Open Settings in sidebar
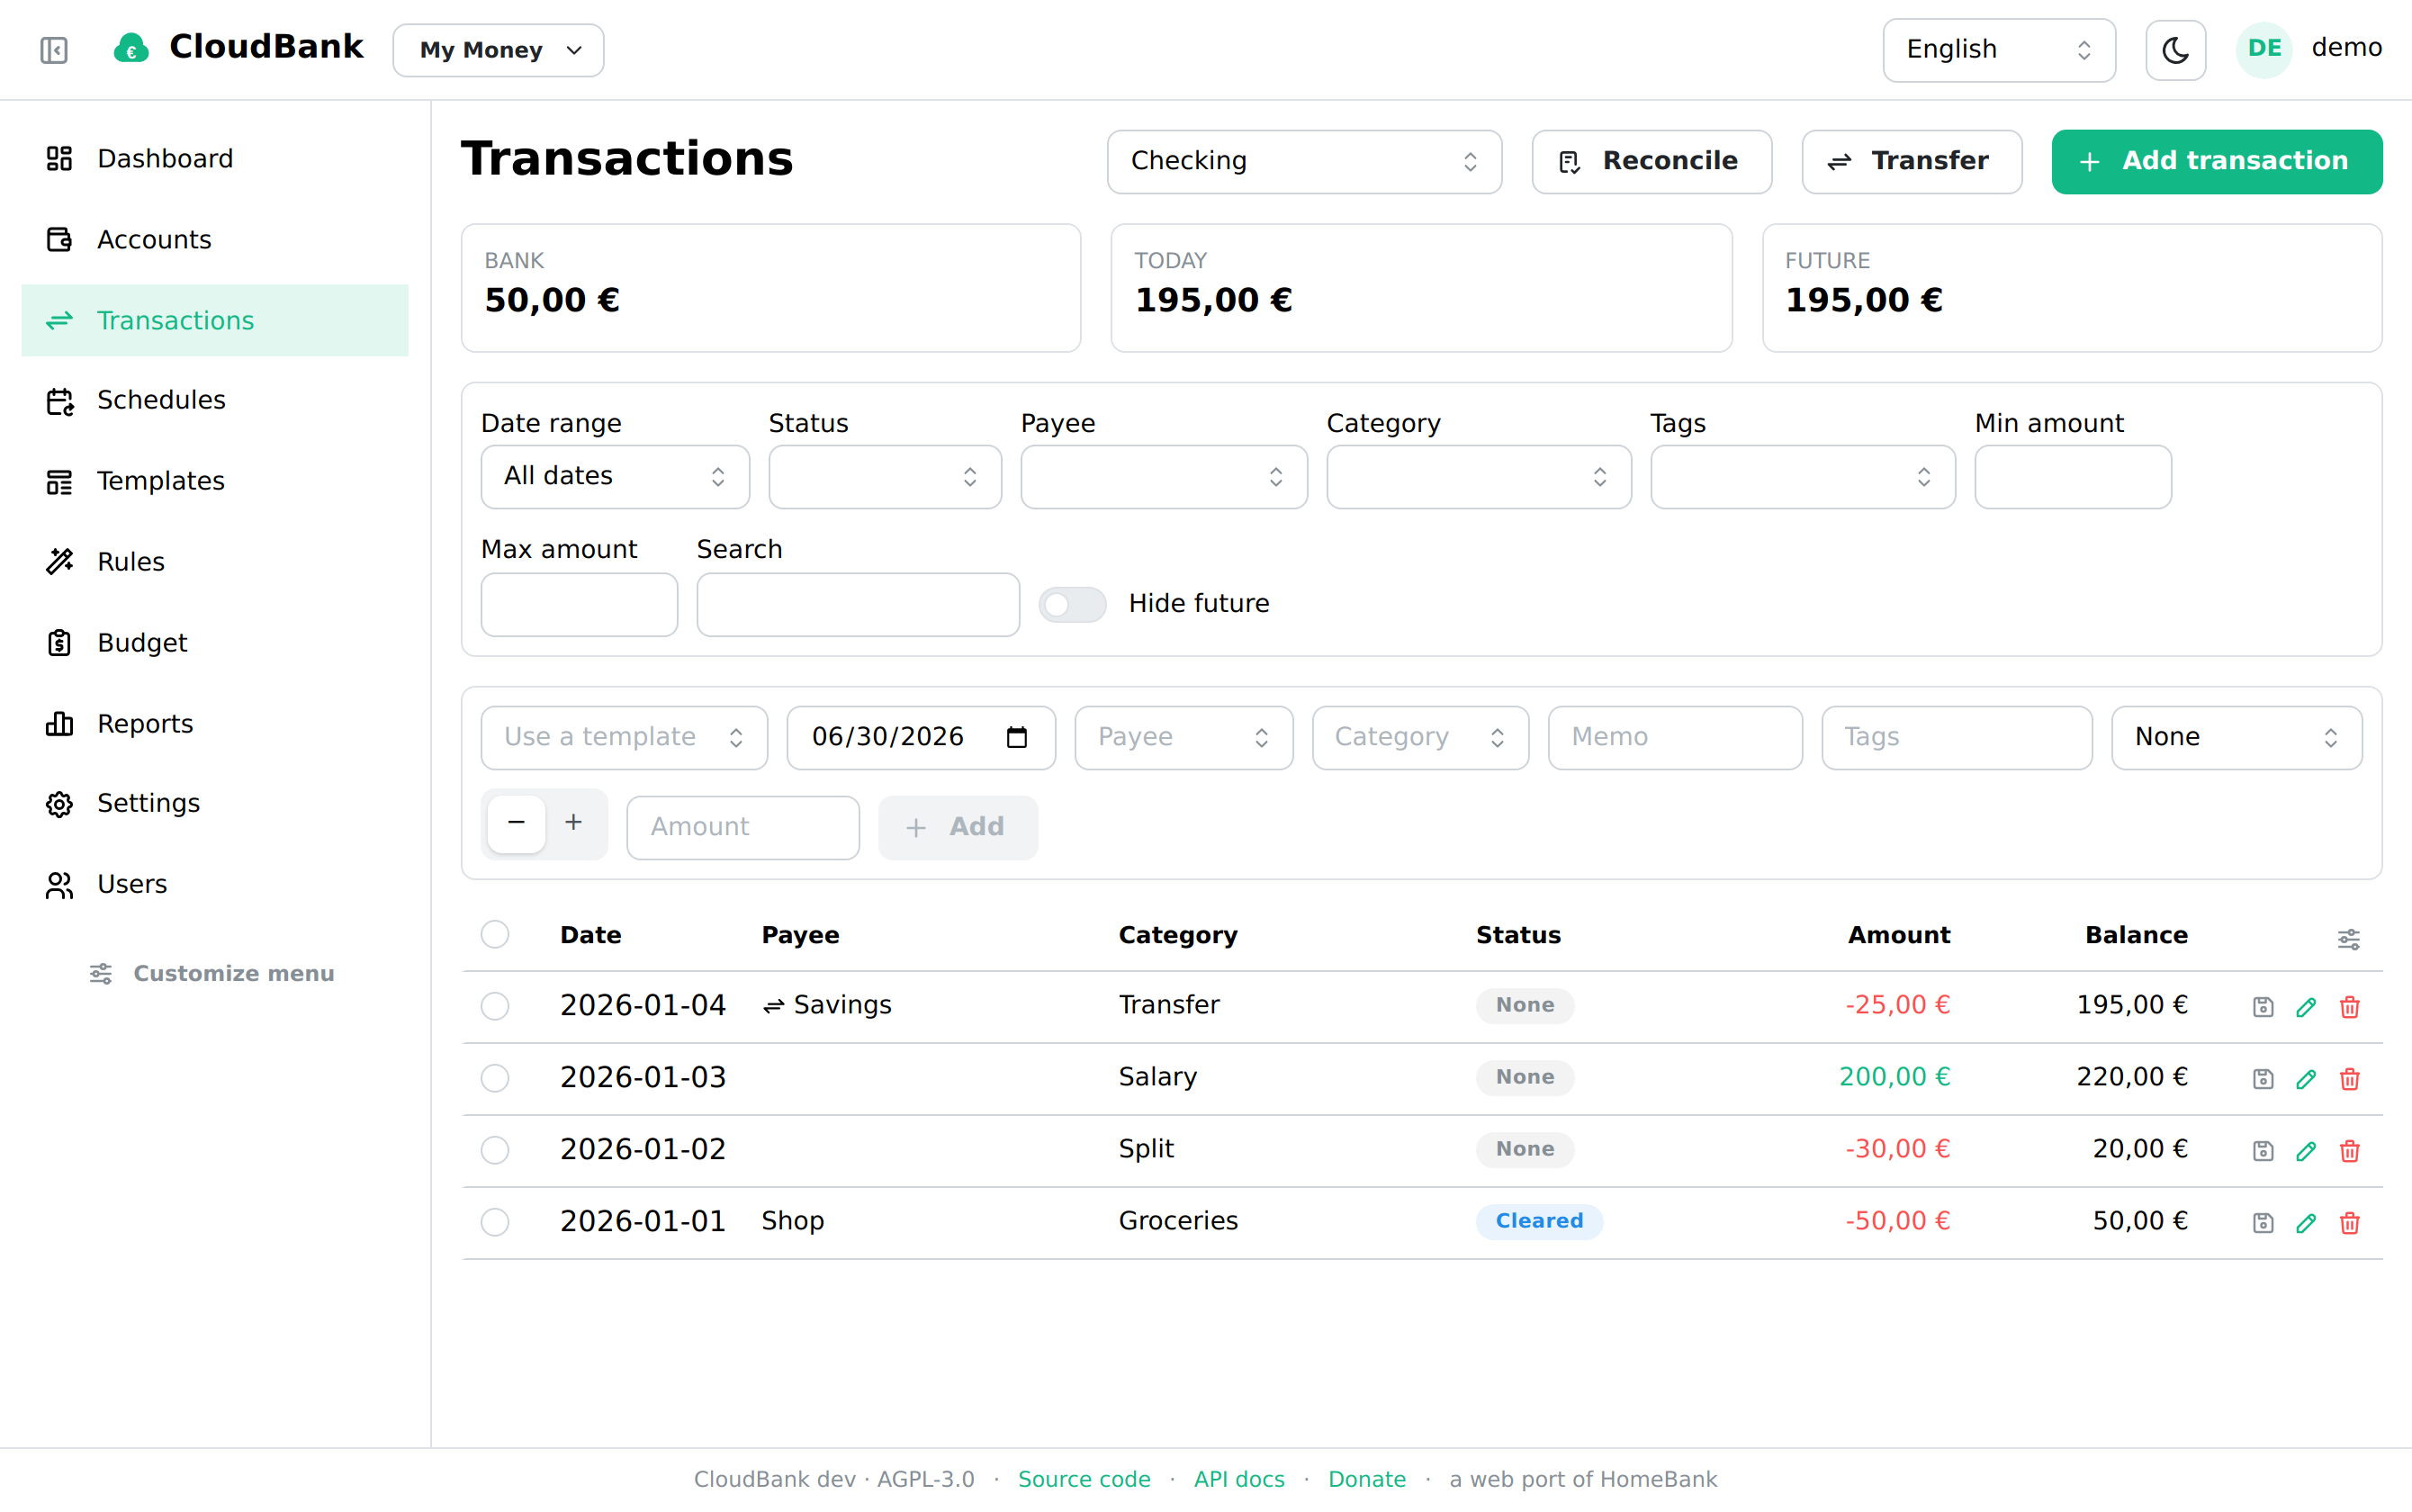 215,804
